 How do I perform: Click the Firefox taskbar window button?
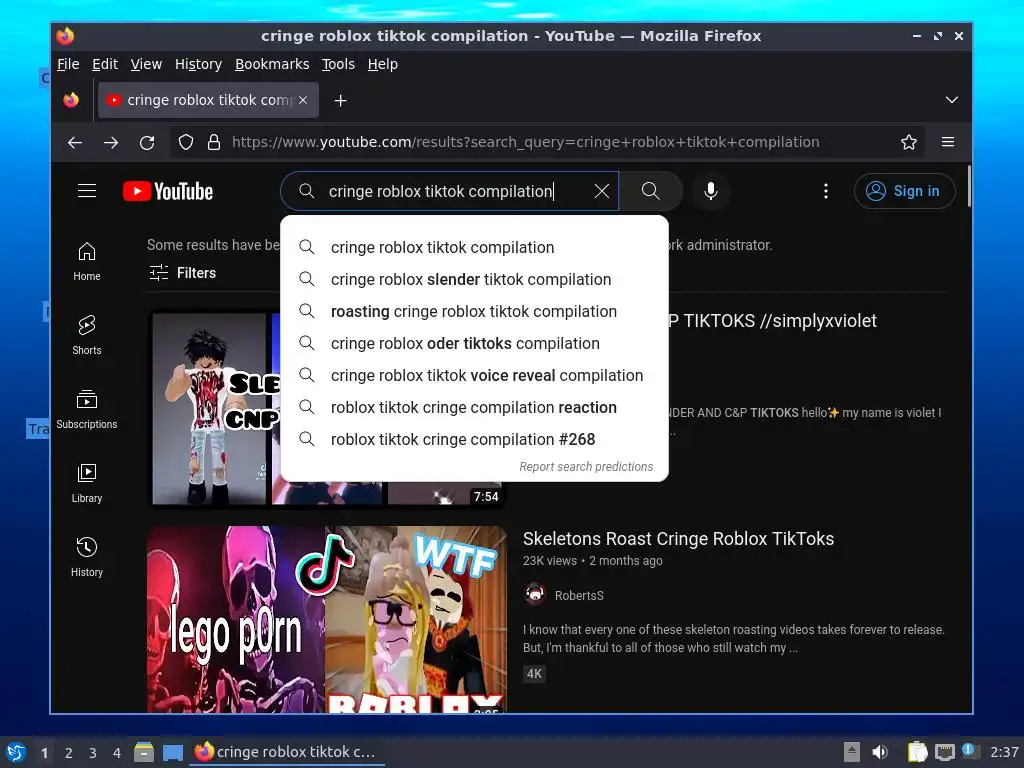[287, 752]
